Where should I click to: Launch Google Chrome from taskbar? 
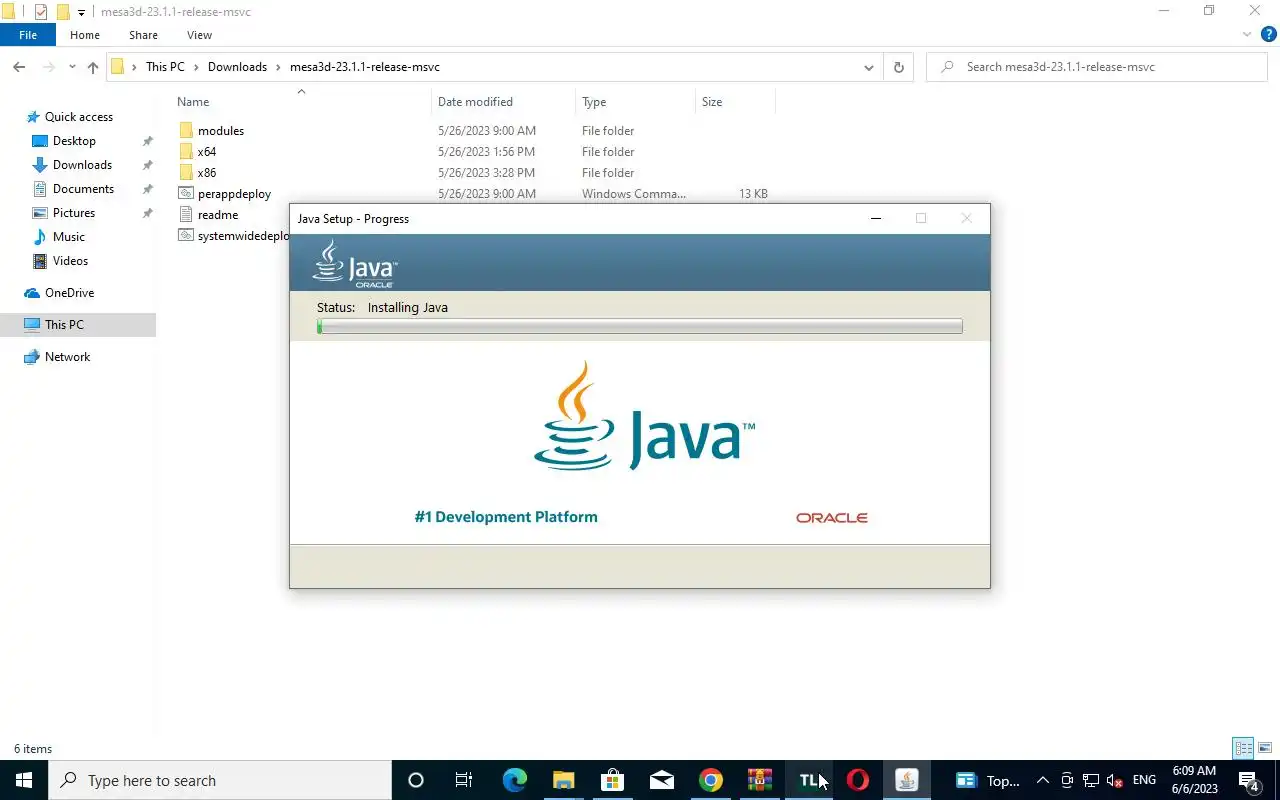point(710,780)
